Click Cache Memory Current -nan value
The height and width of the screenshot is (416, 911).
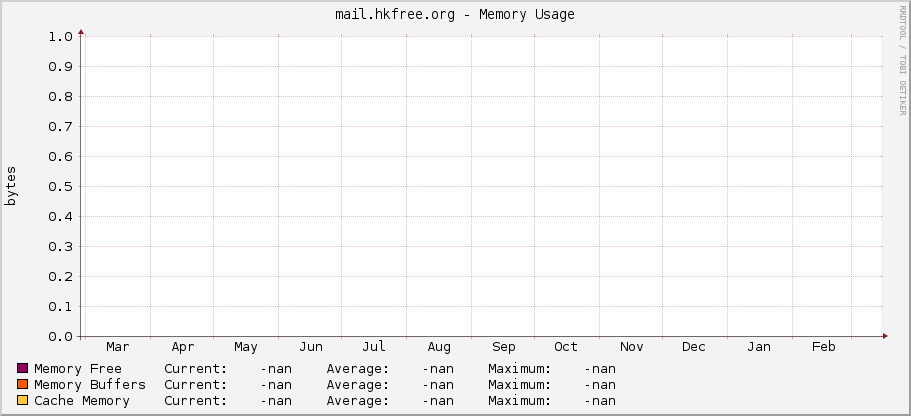276,401
